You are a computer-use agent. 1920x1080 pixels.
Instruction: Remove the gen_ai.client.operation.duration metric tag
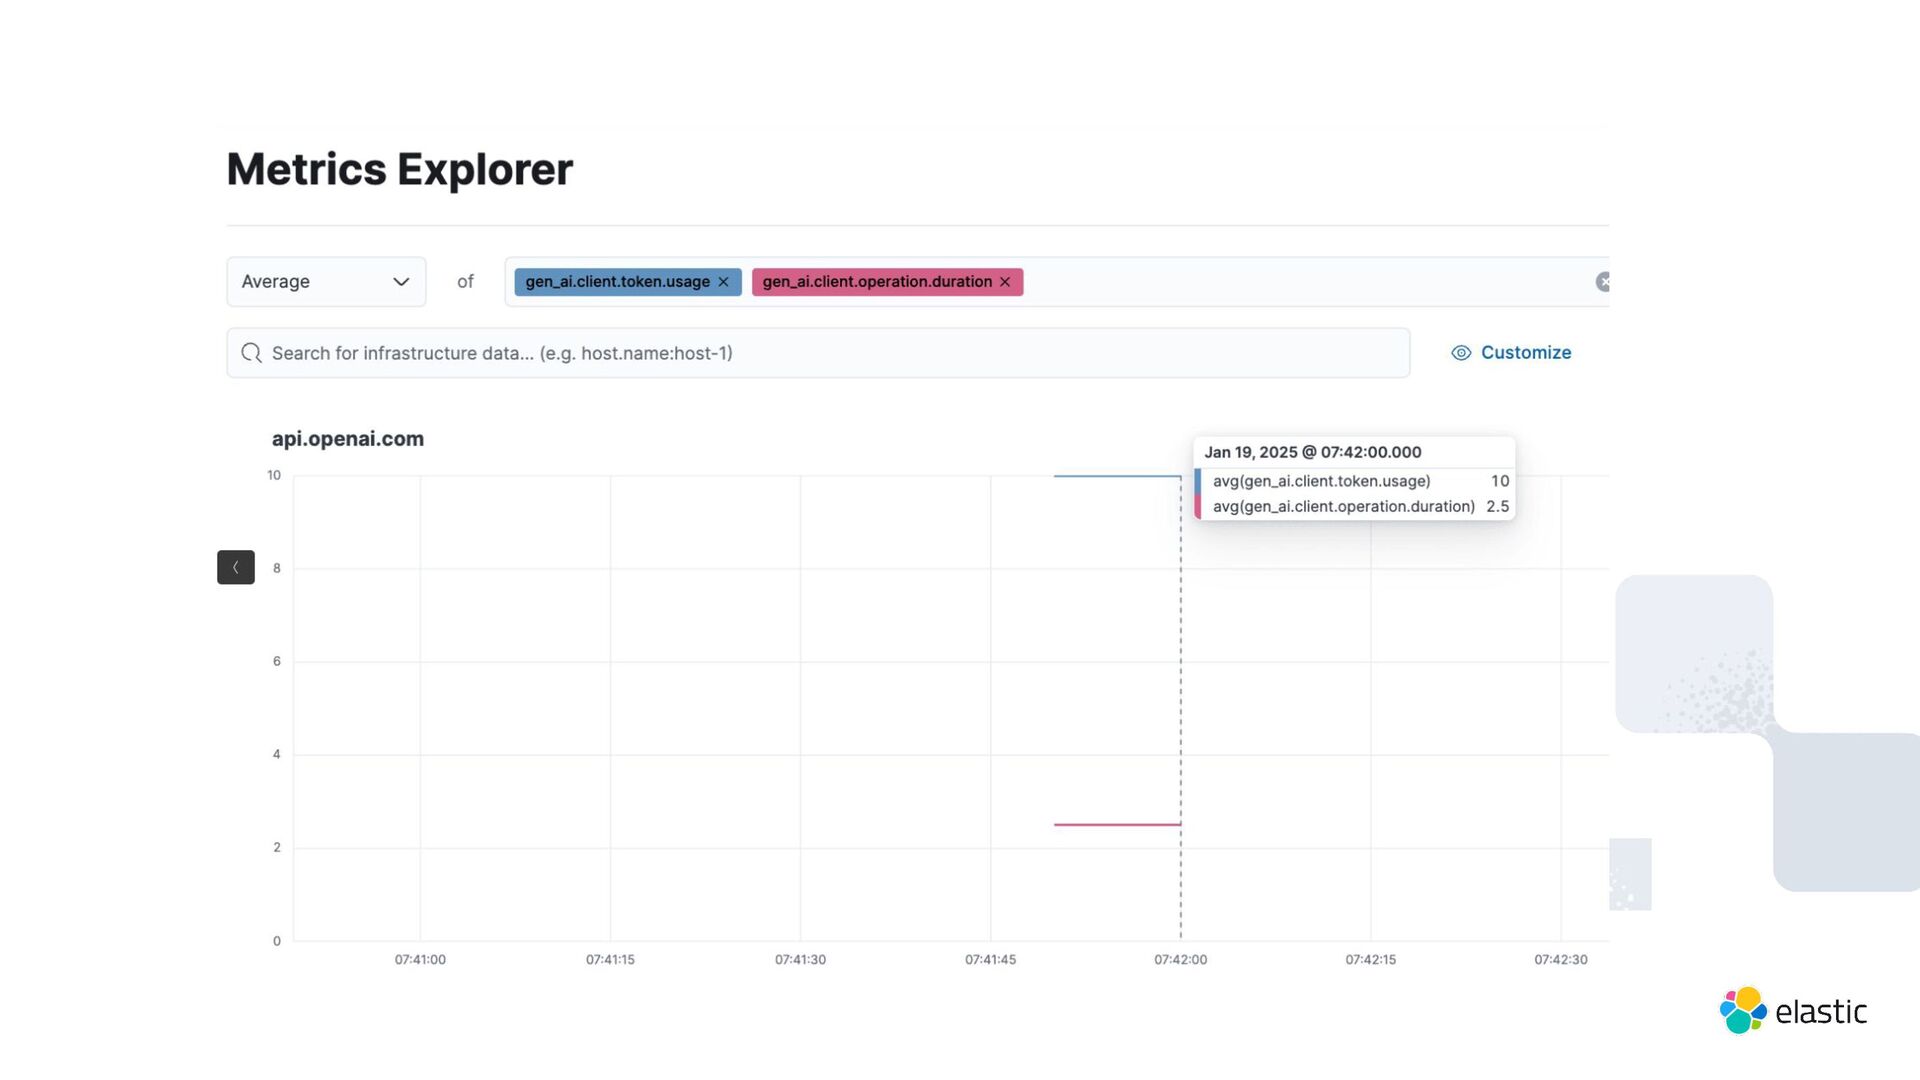tap(1005, 282)
